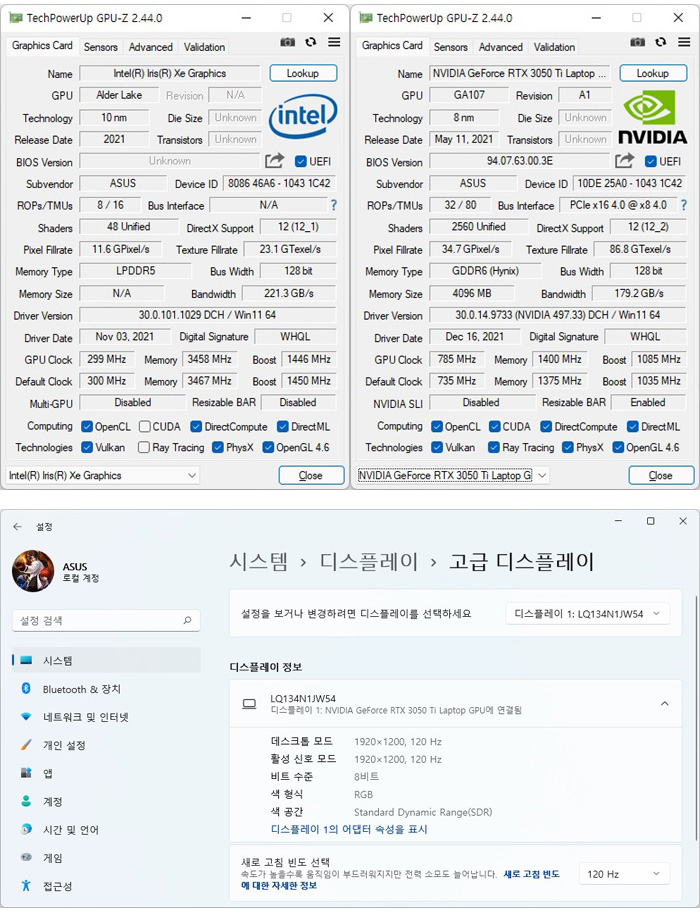Toggle DirectML checkbox in NVIDIA GPU-Z window
The width and height of the screenshot is (700, 913).
tap(632, 427)
